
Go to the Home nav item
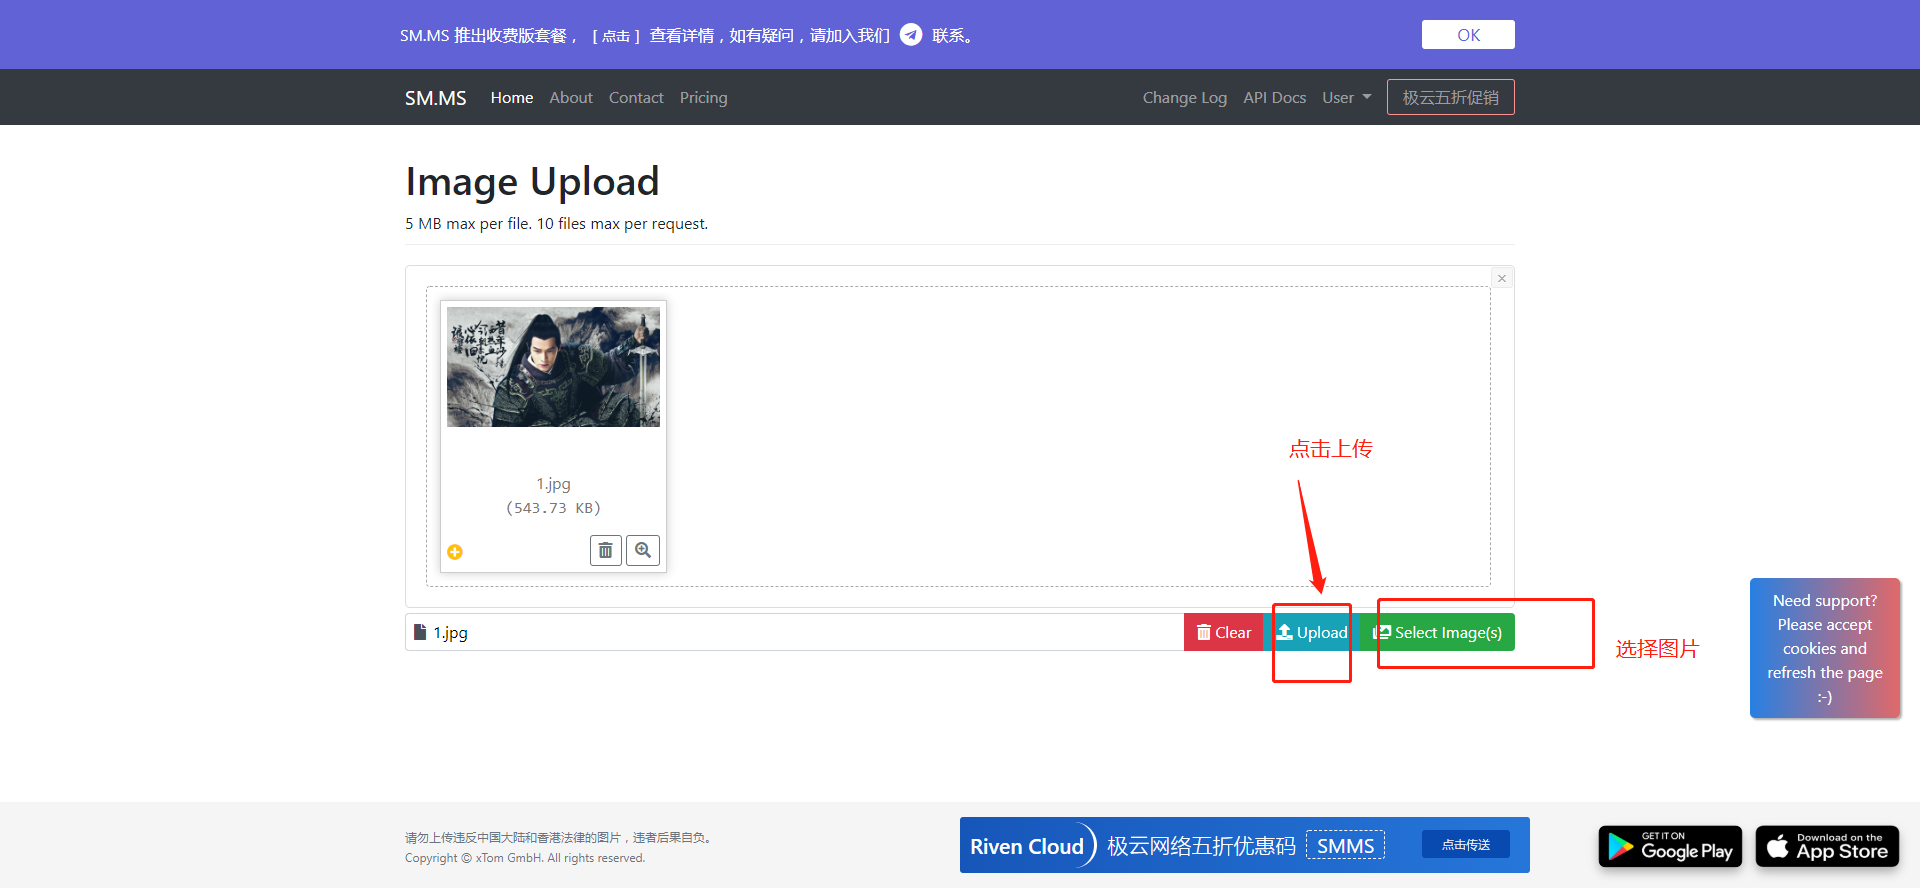[x=512, y=98]
